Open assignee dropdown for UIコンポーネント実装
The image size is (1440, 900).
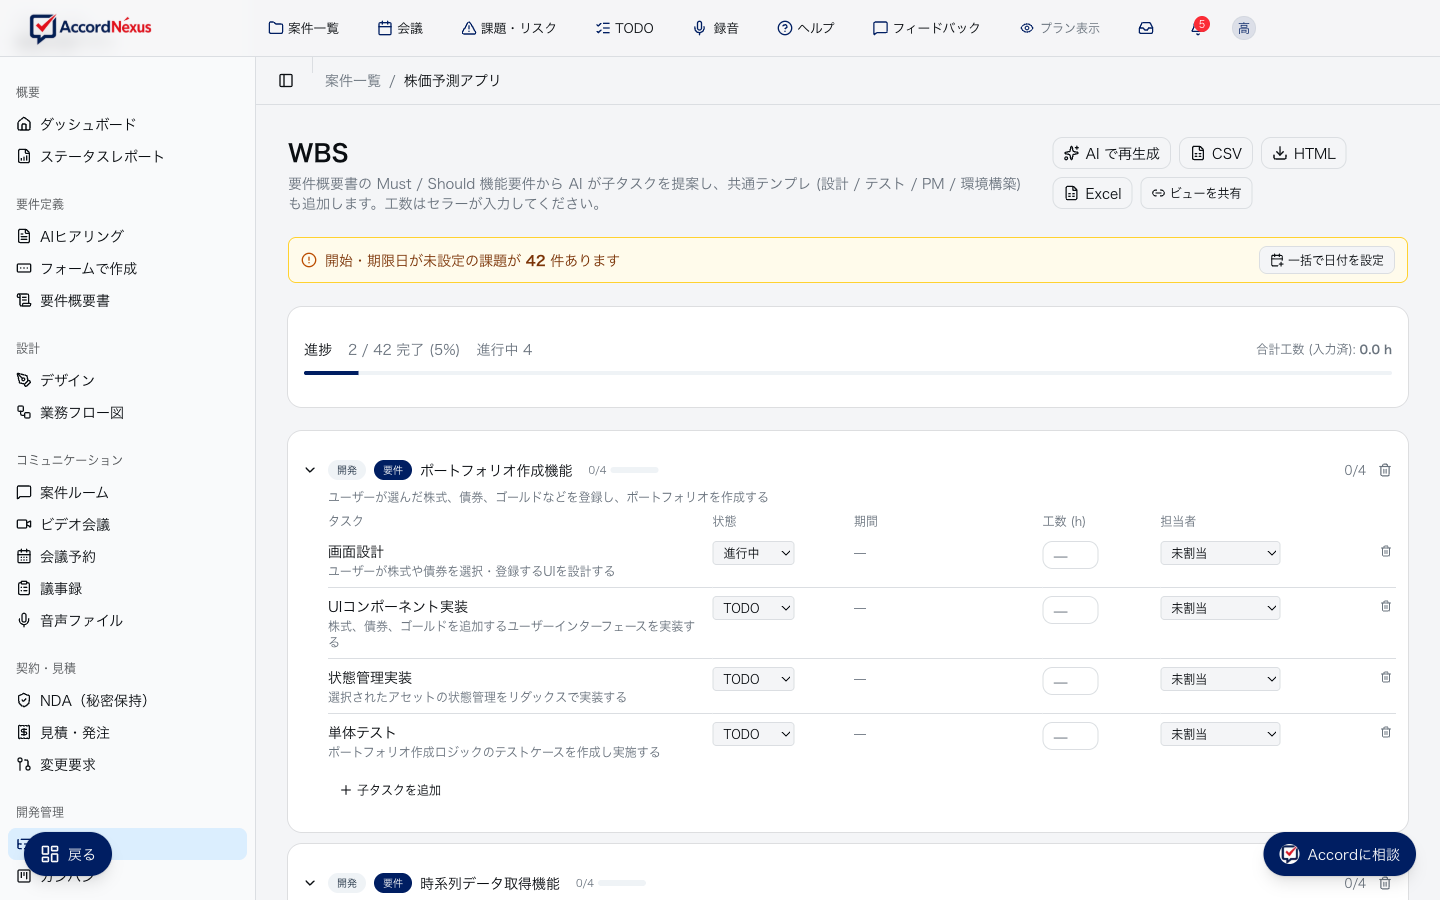tap(1220, 608)
